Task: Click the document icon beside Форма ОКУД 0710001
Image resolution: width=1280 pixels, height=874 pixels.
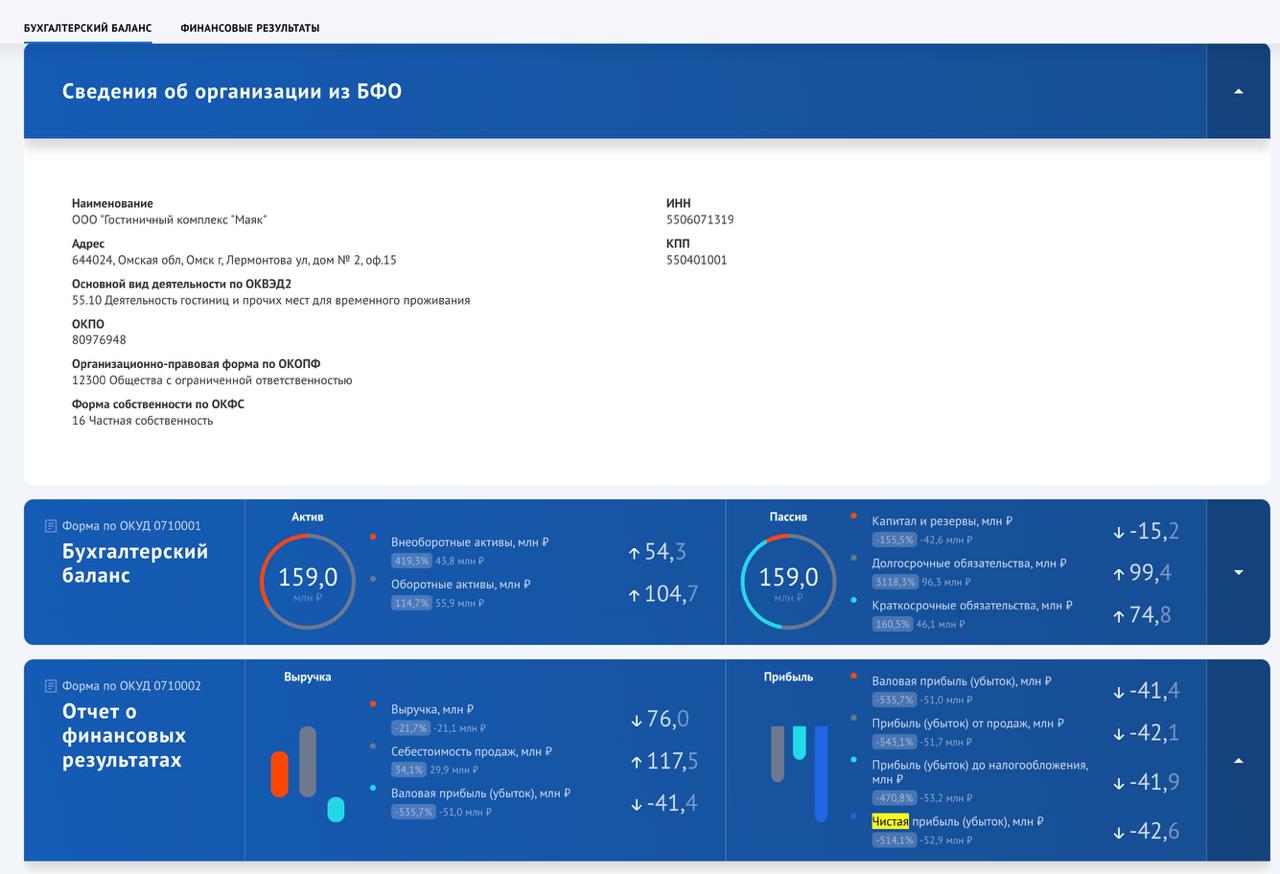Action: 51,526
